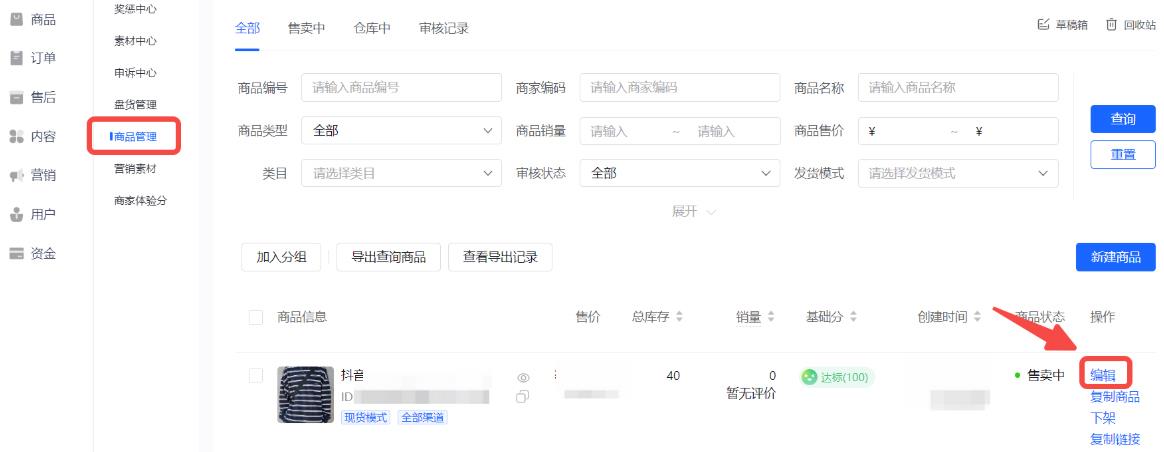Open 草稿箱 draft box icon
This screenshot has height=452, width=1164.
tap(1043, 24)
